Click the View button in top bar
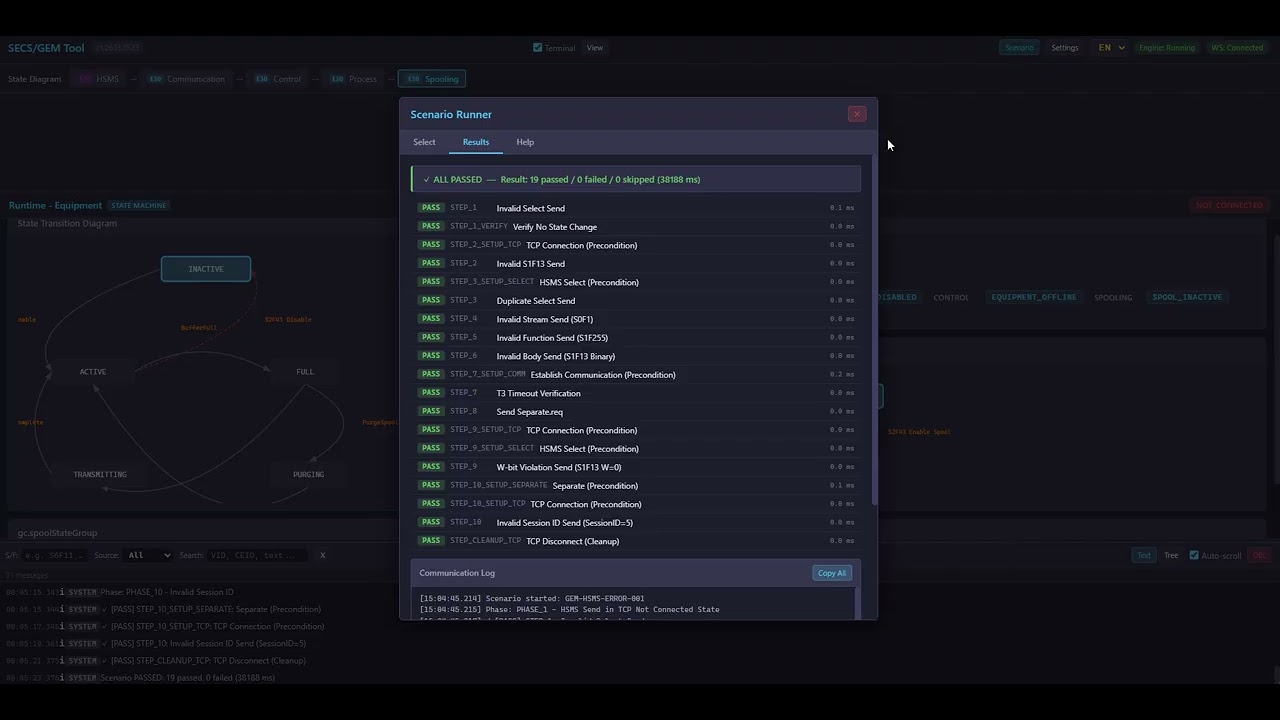 click(x=595, y=48)
